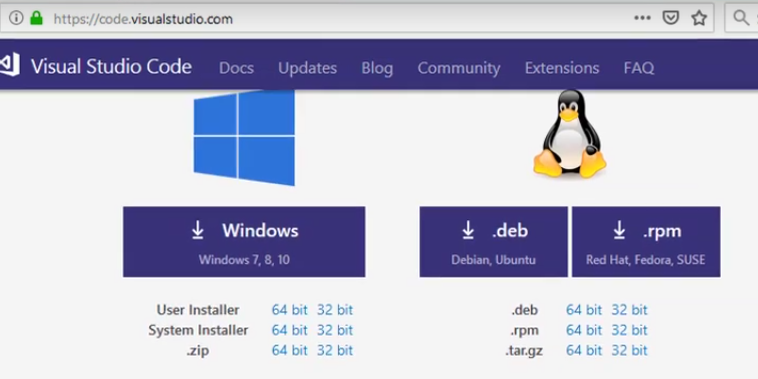Click the site information icon in address bar
The image size is (758, 379).
16,18
